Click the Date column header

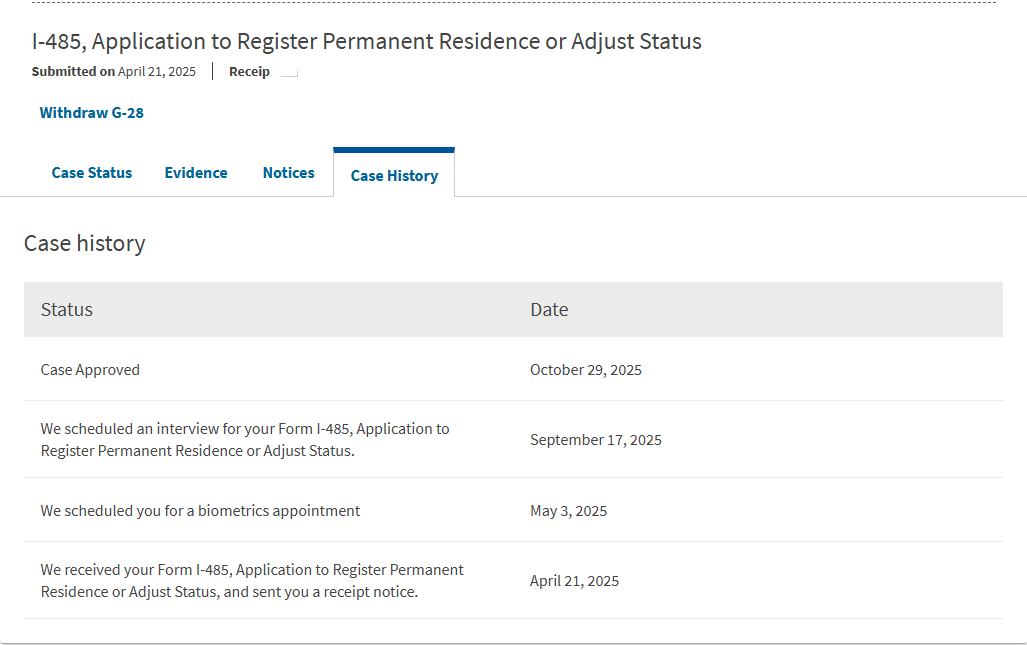coord(549,310)
